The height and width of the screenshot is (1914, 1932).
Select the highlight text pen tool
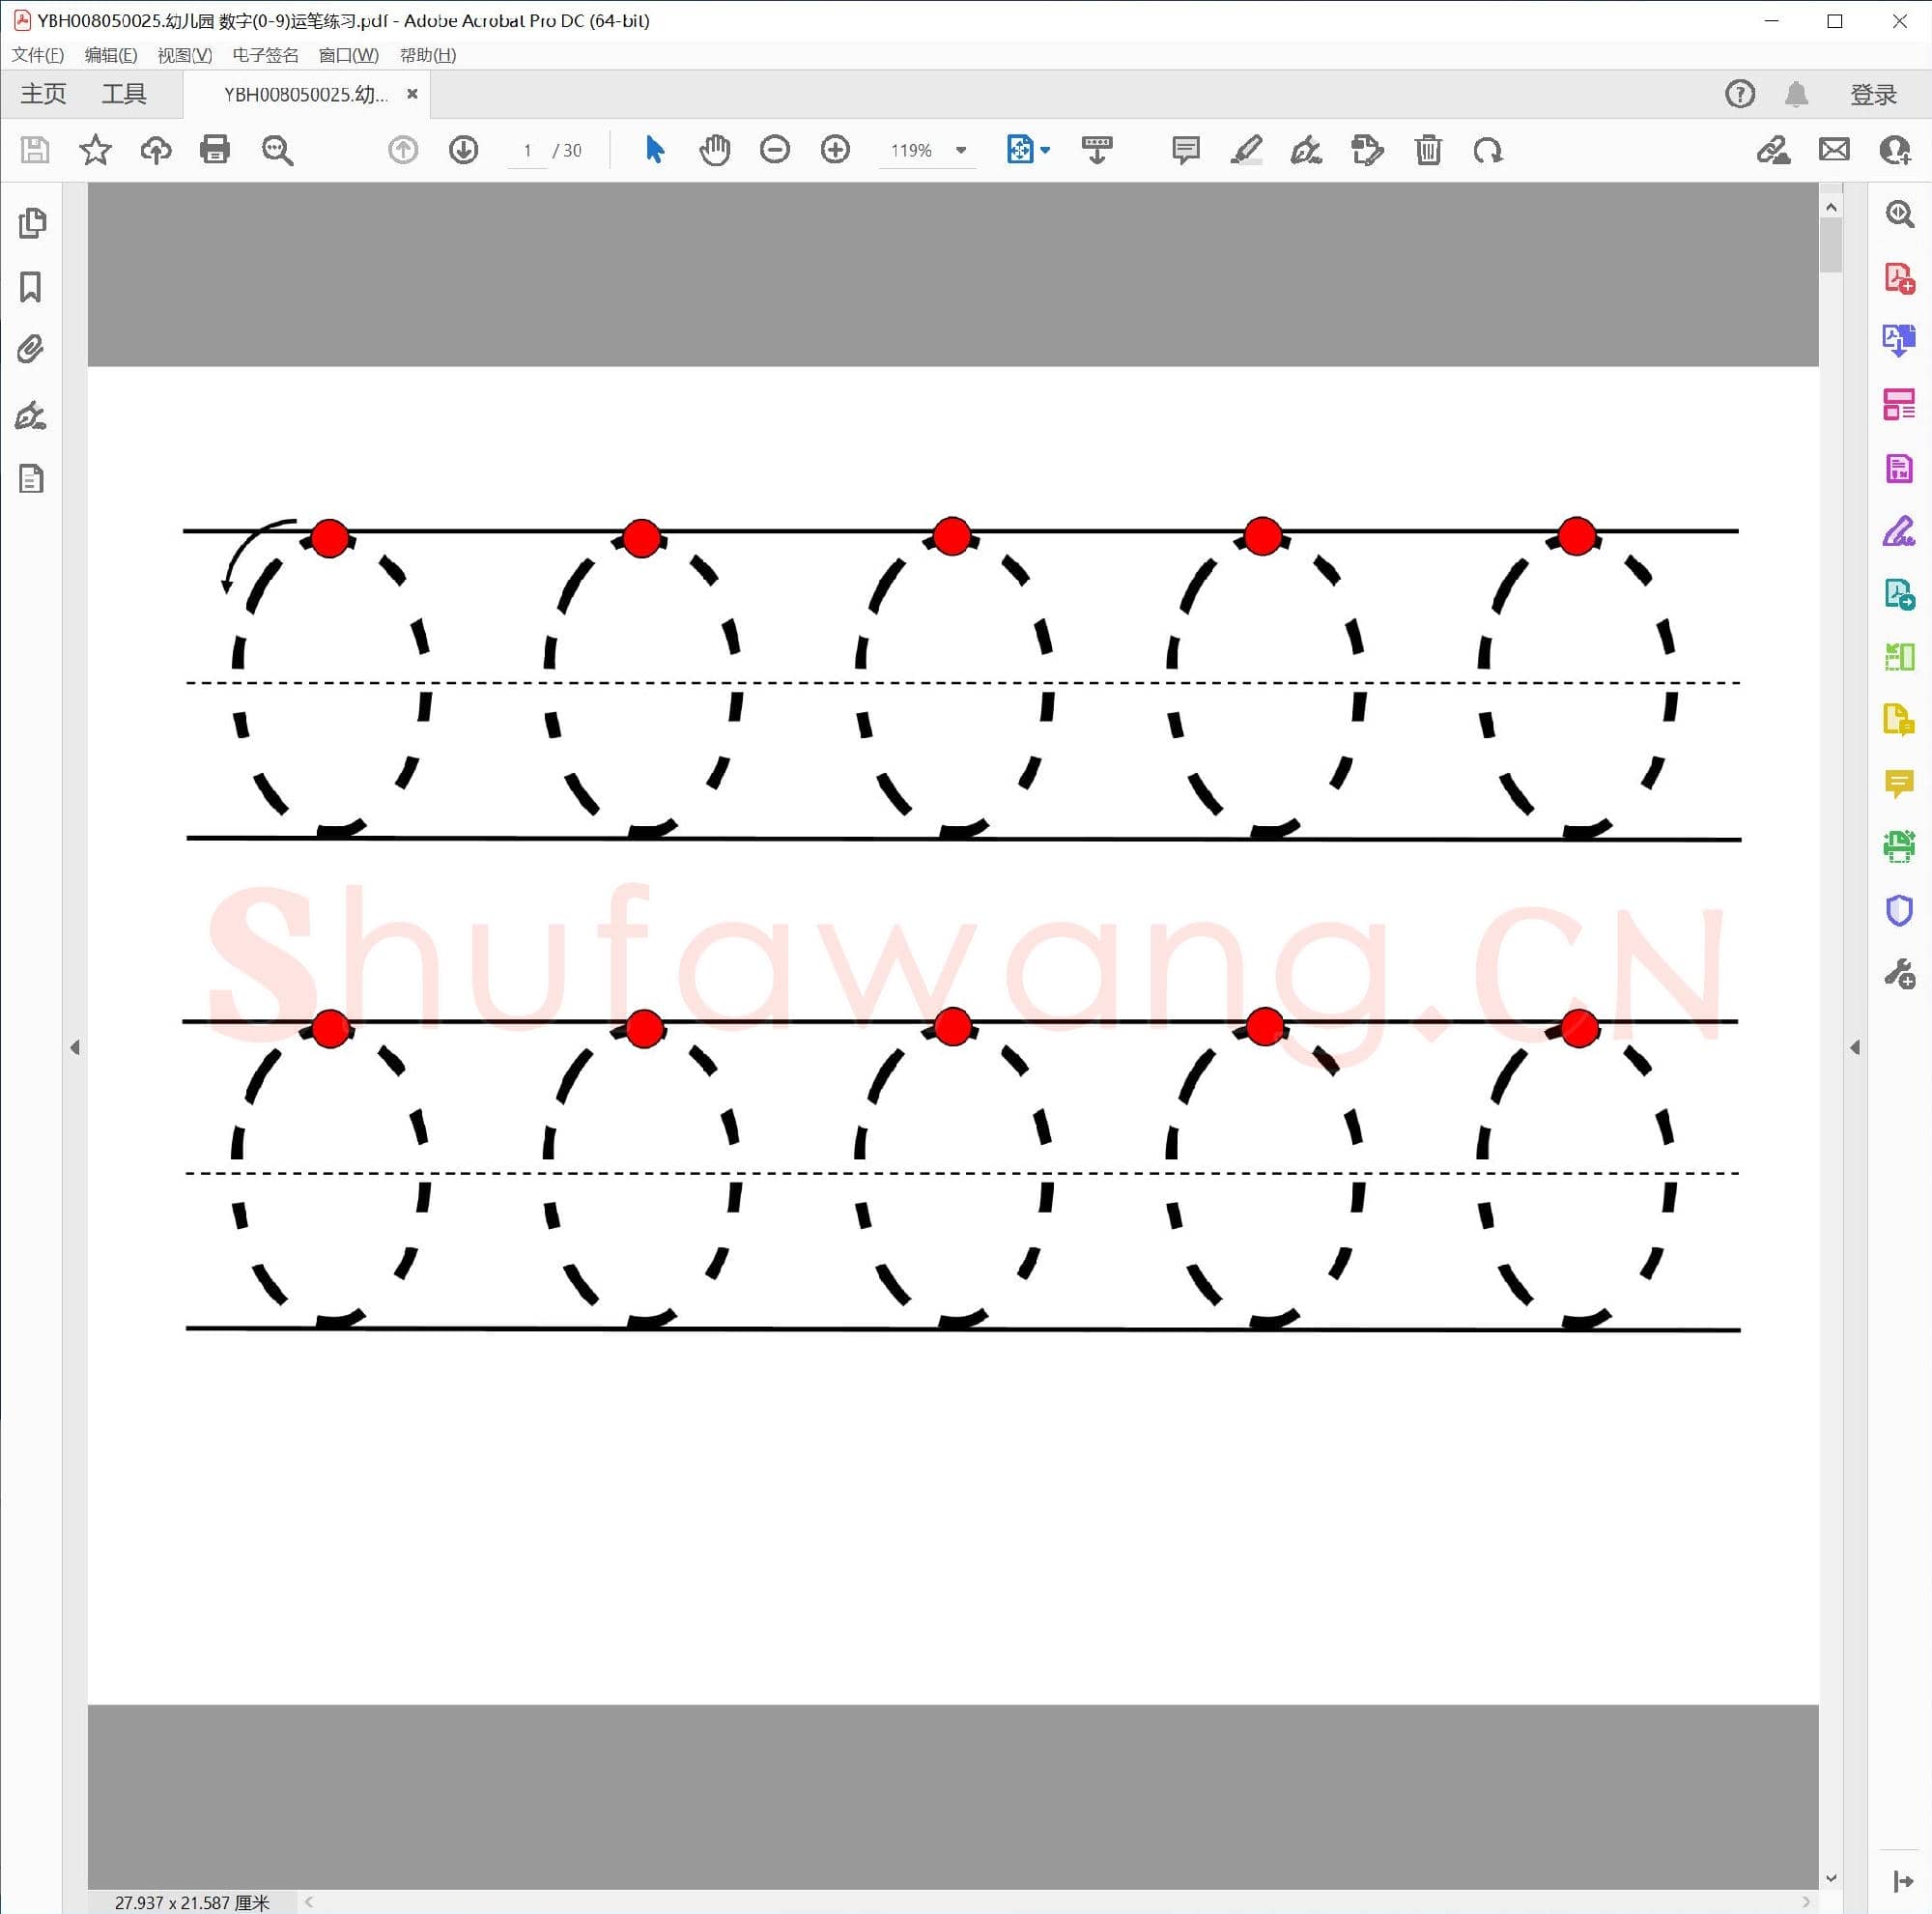coord(1246,150)
